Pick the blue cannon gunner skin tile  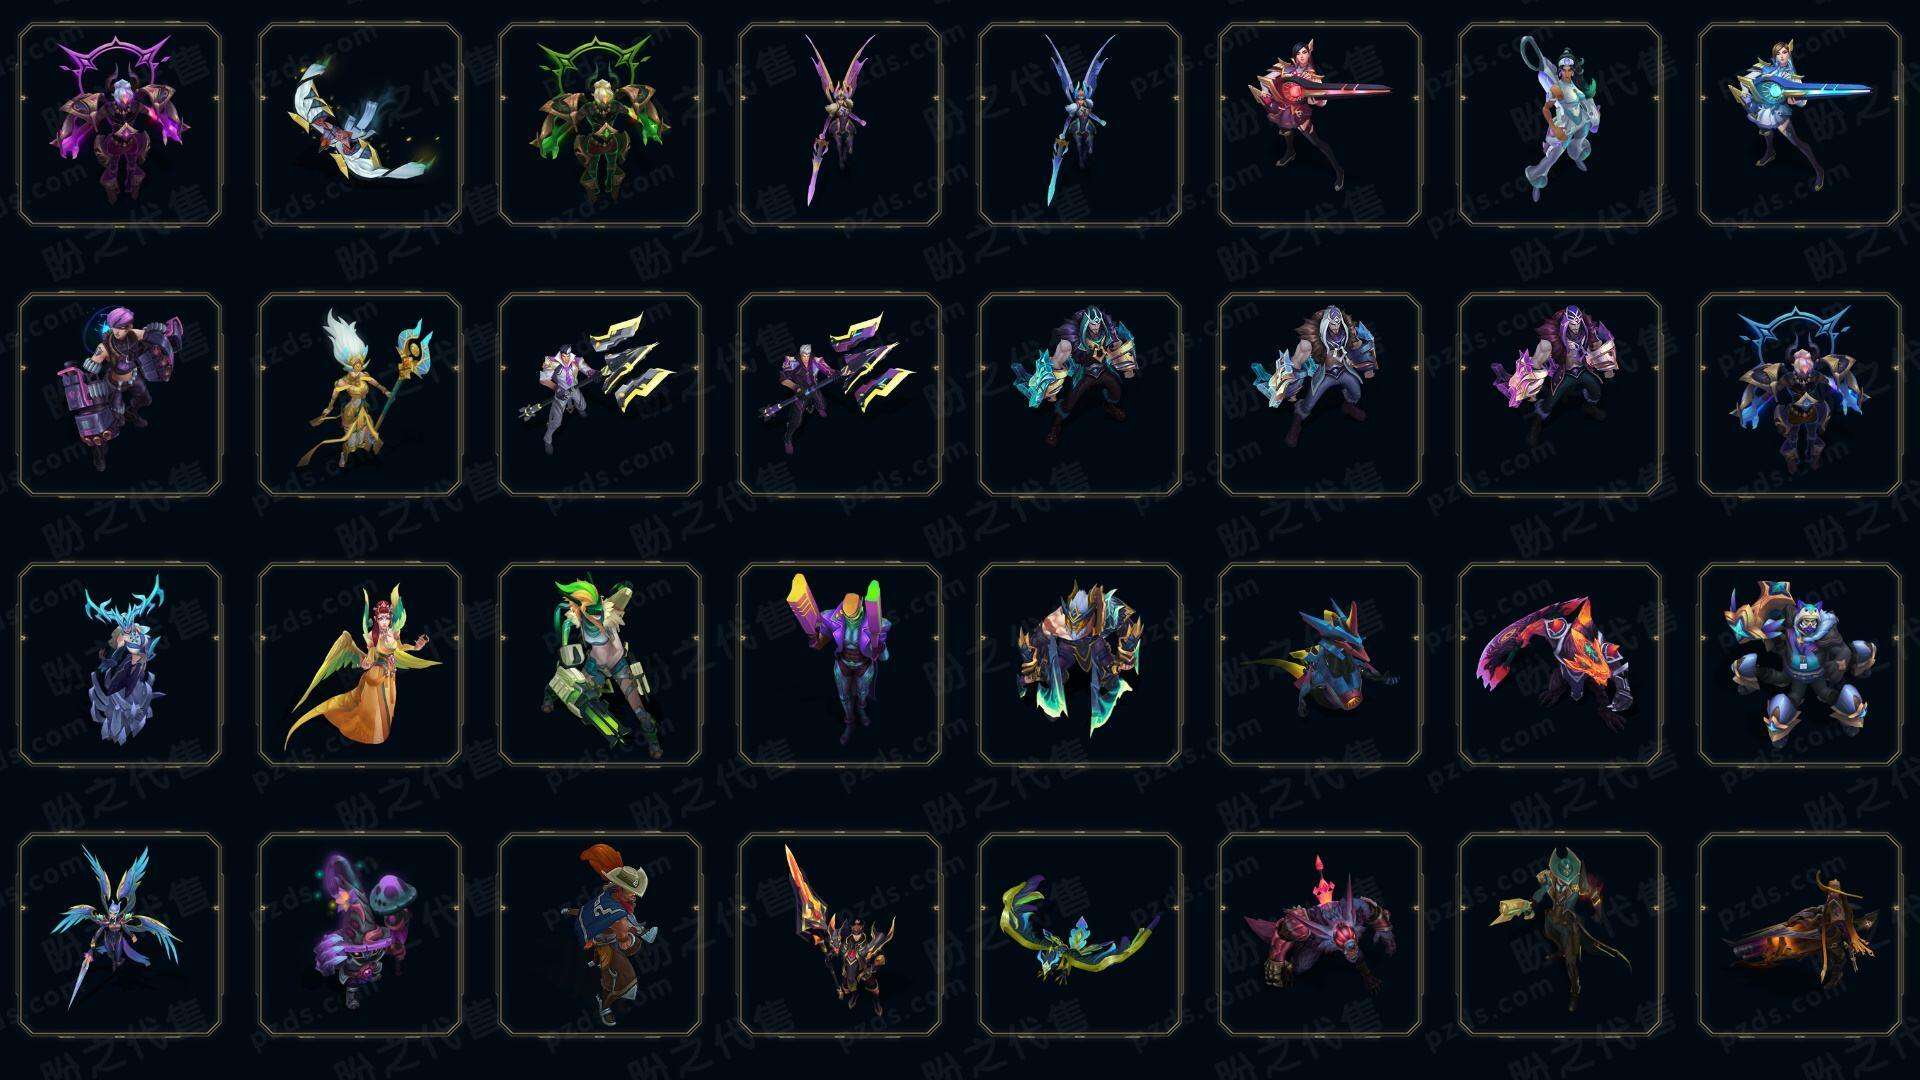coord(1800,124)
